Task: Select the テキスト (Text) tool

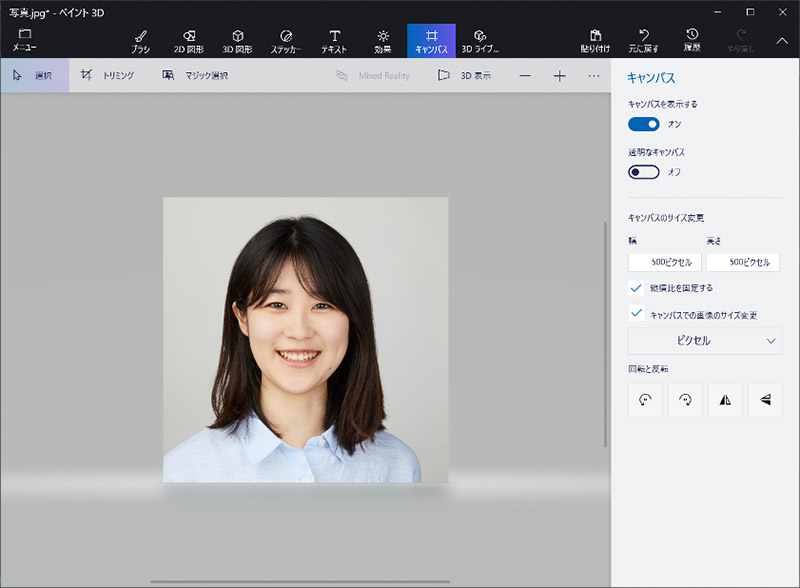Action: (334, 40)
